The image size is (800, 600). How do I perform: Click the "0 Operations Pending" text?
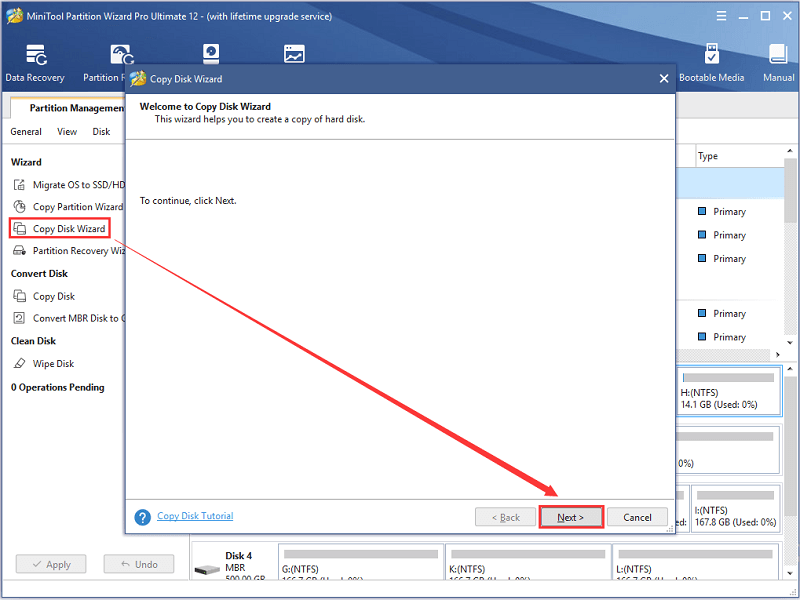coord(58,387)
